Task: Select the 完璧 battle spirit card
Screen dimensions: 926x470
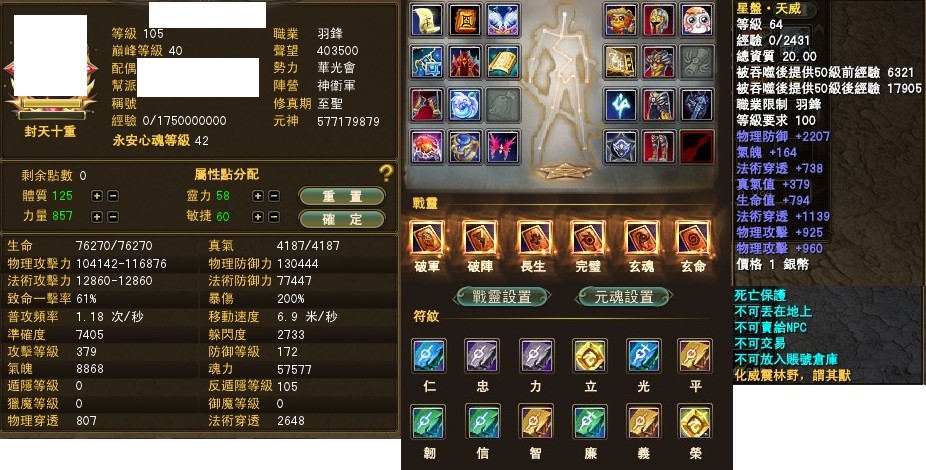Action: (x=588, y=239)
